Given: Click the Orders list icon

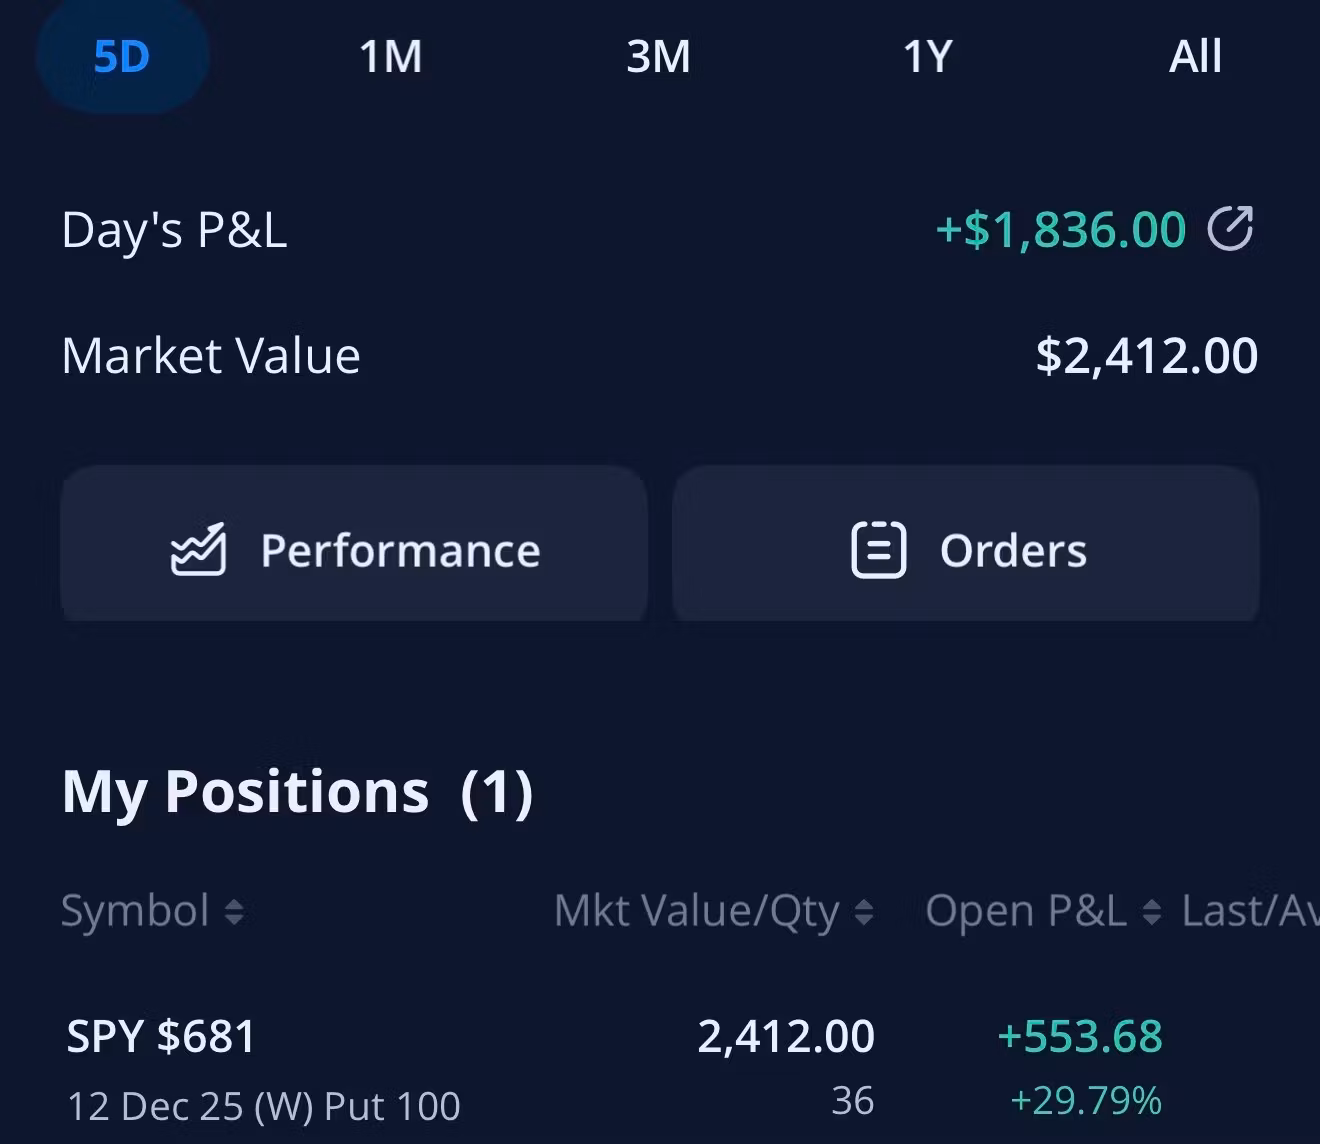Looking at the screenshot, I should (878, 550).
